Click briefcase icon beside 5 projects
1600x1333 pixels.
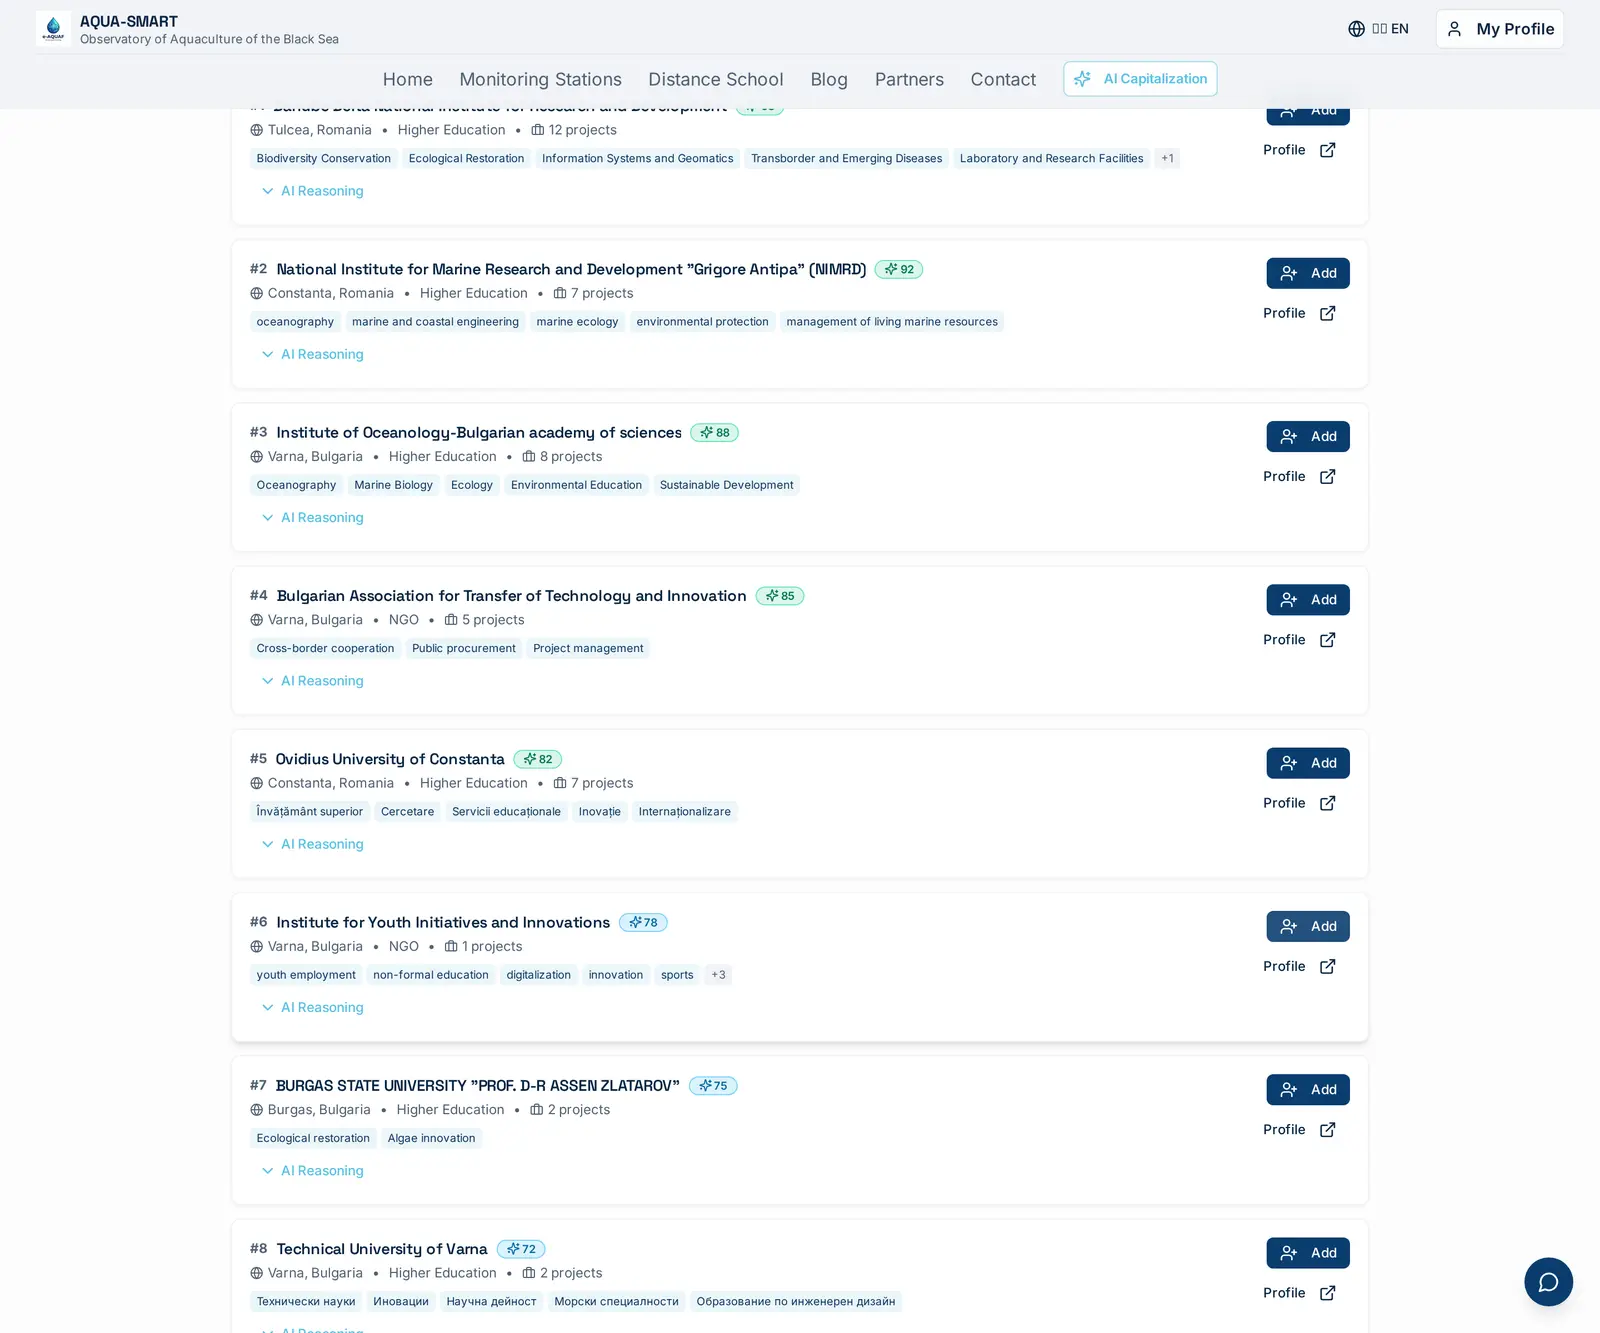451,620
